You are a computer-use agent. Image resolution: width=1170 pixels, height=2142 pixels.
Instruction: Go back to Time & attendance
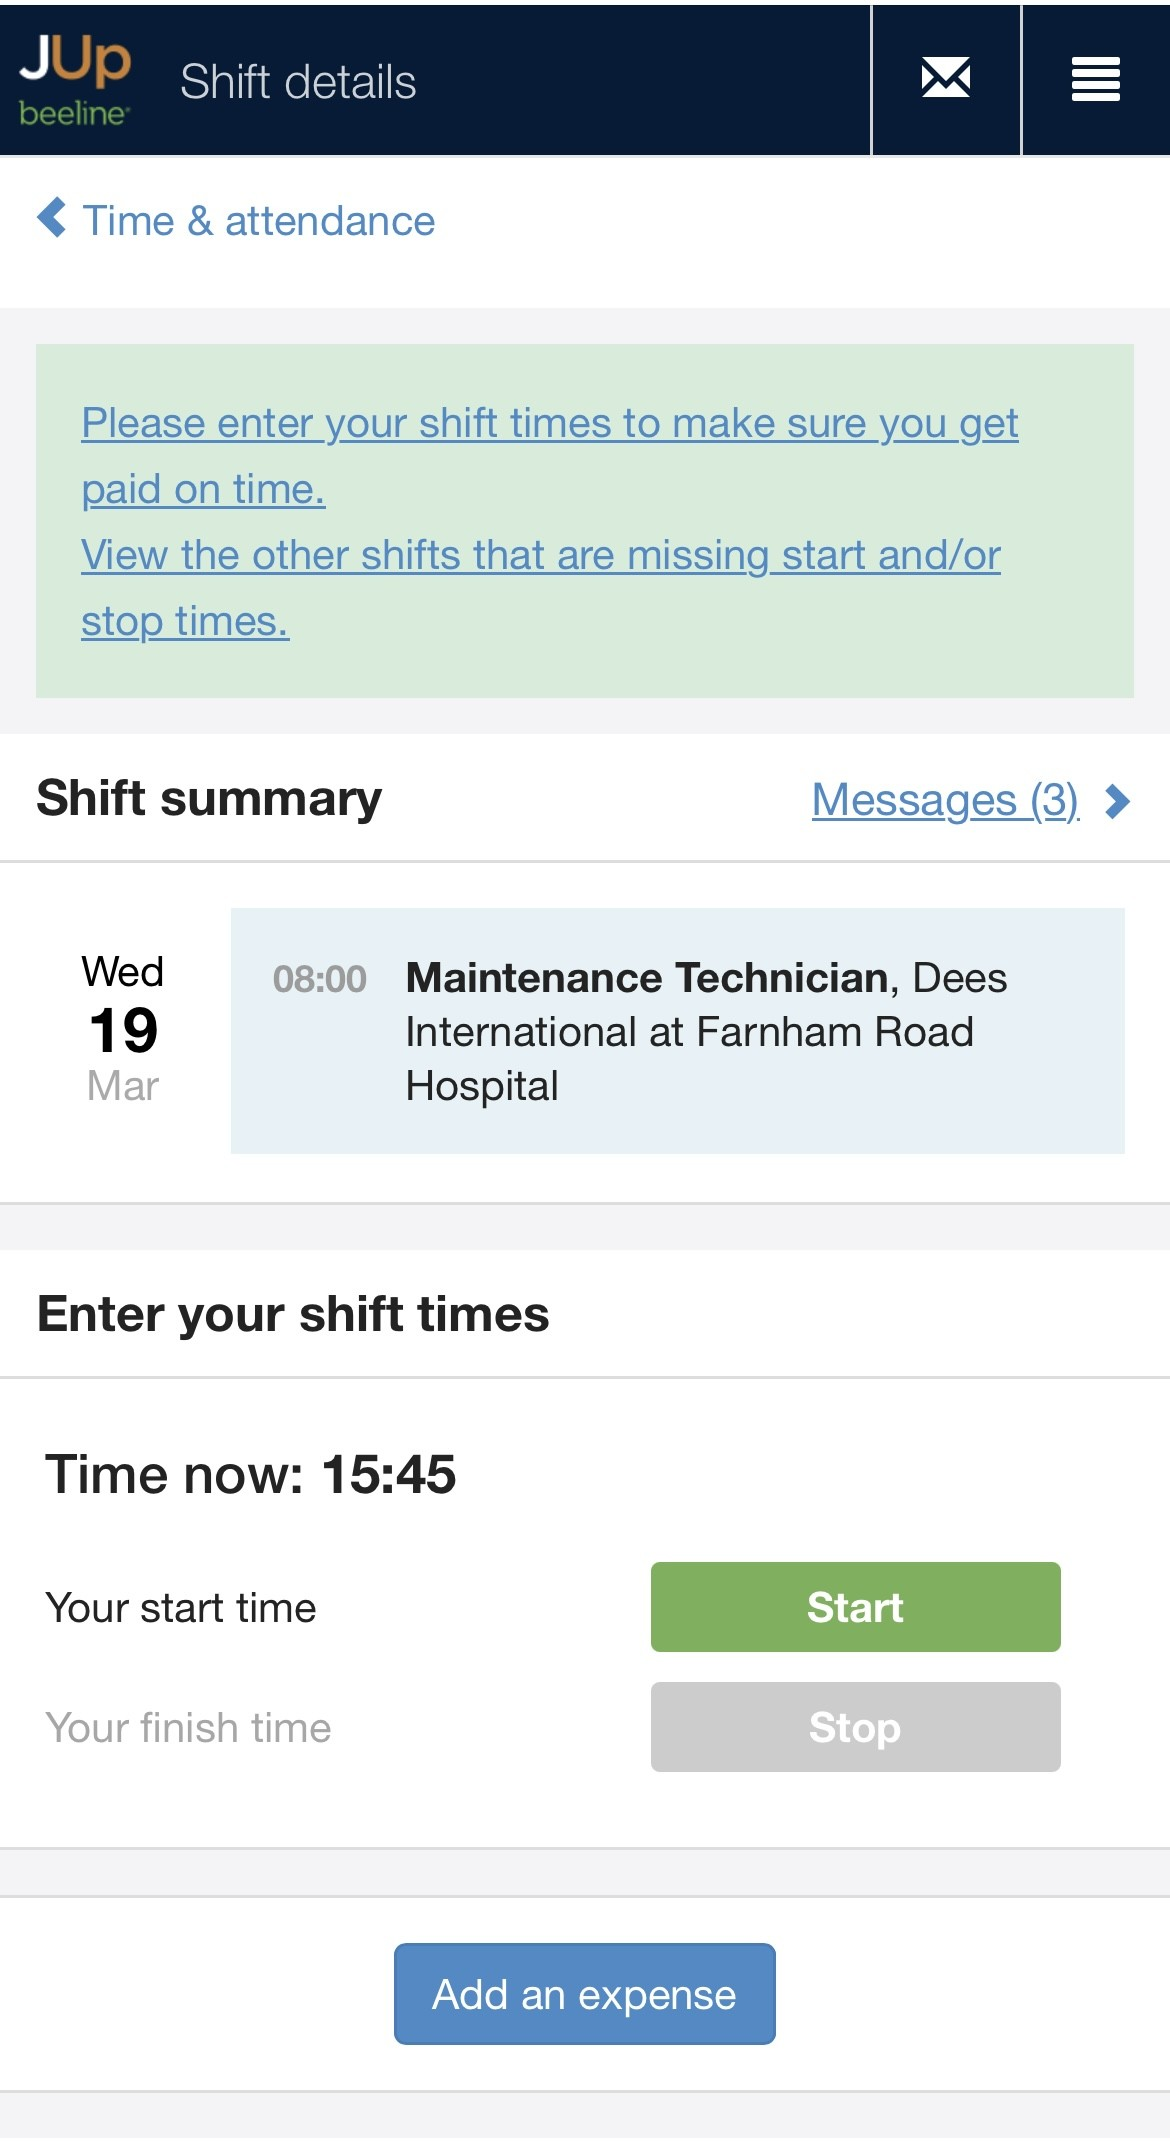258,221
